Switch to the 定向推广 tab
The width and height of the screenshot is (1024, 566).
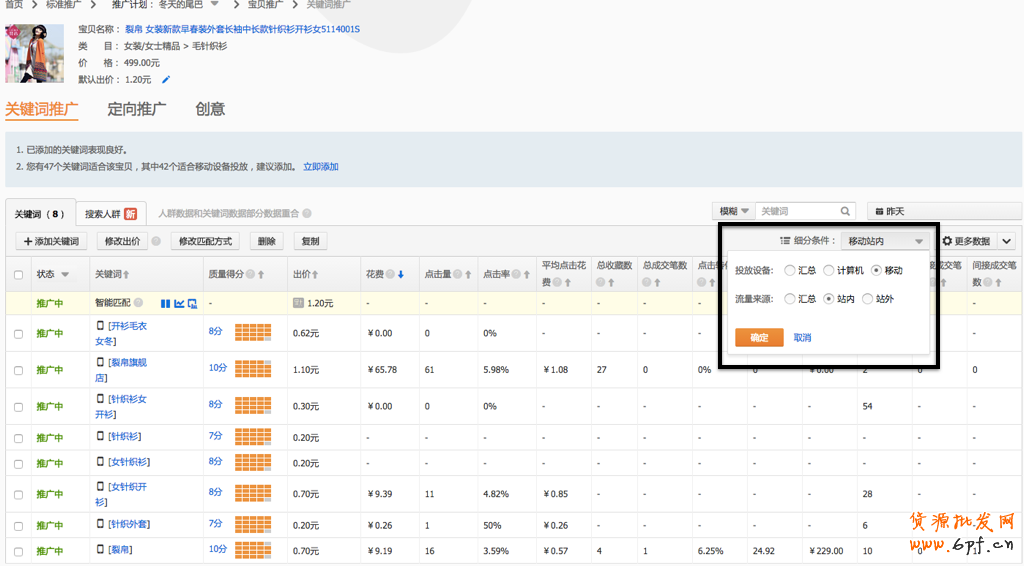pyautogui.click(x=137, y=109)
